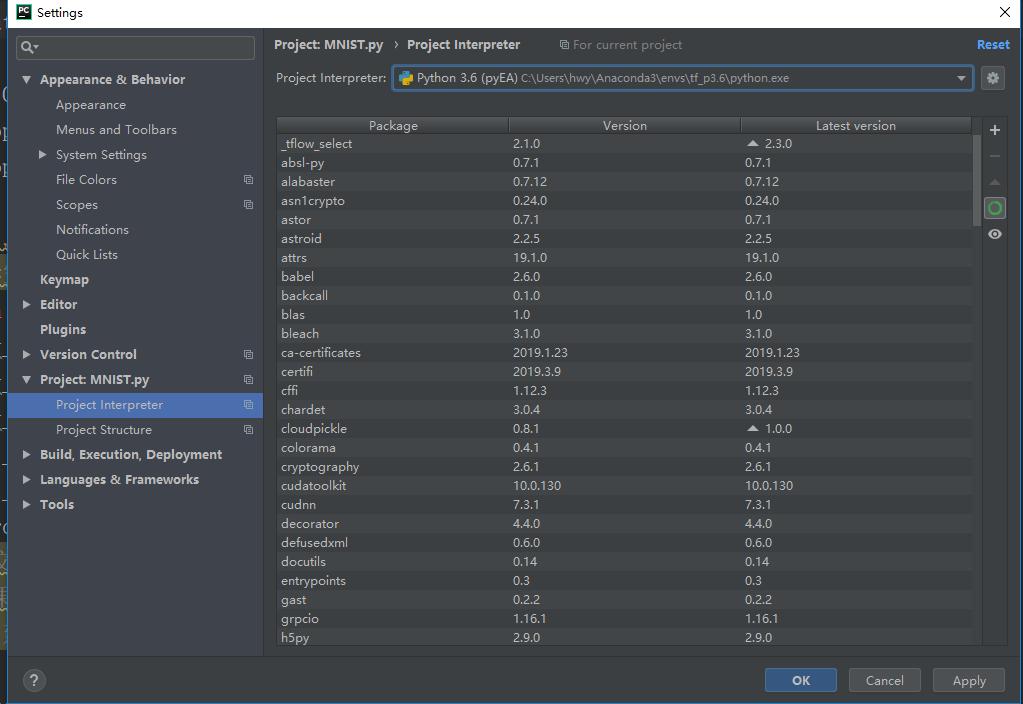The height and width of the screenshot is (704, 1023).
Task: Click the Apply button
Action: tap(969, 681)
